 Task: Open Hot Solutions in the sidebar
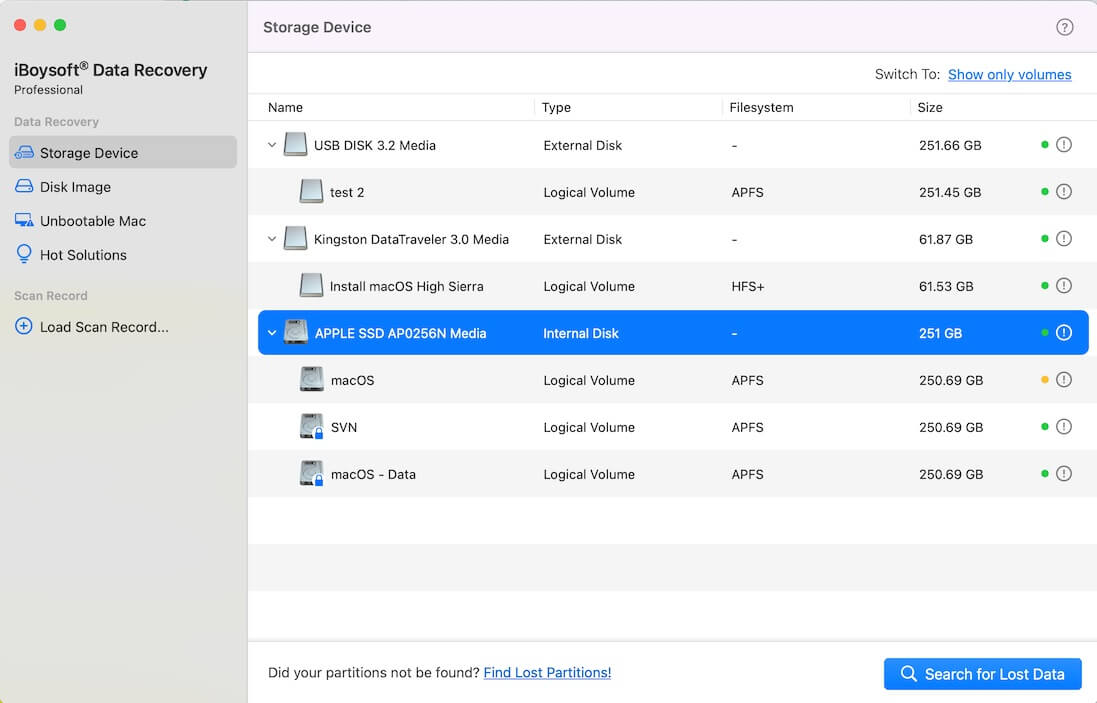pos(83,255)
